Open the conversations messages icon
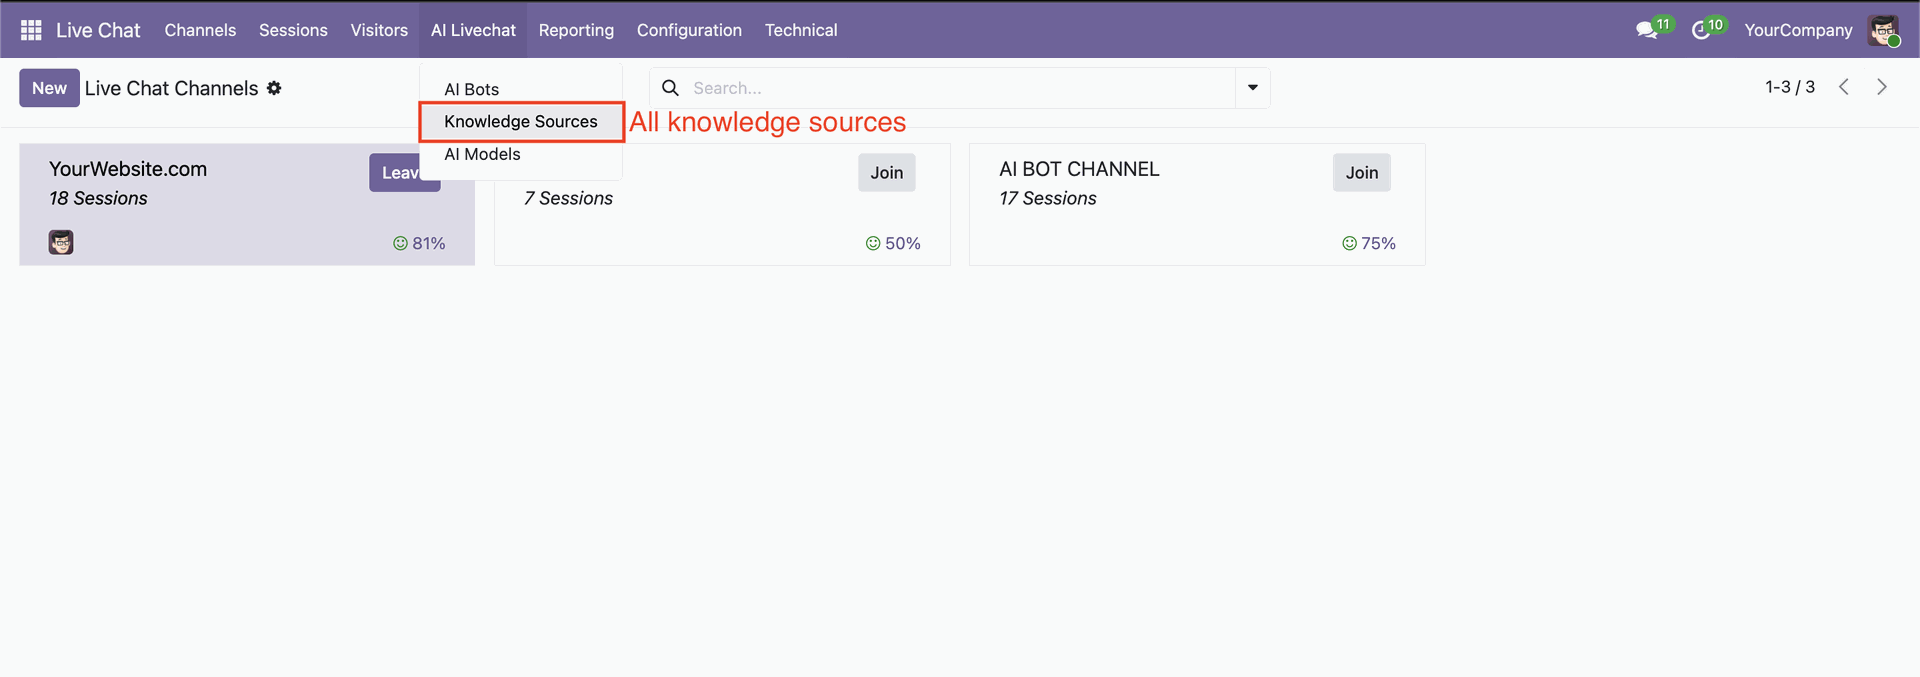Screen dimensions: 1920x677 (1647, 30)
